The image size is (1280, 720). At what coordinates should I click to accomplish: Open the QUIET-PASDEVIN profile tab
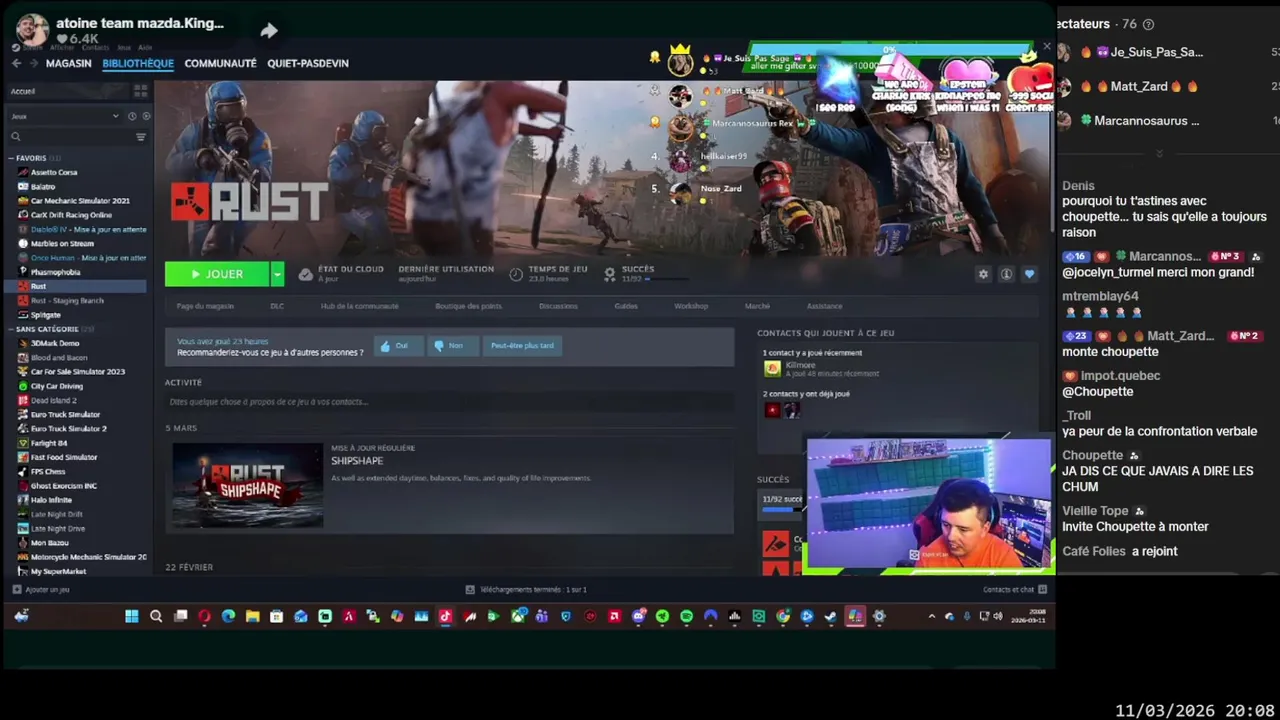coord(308,63)
